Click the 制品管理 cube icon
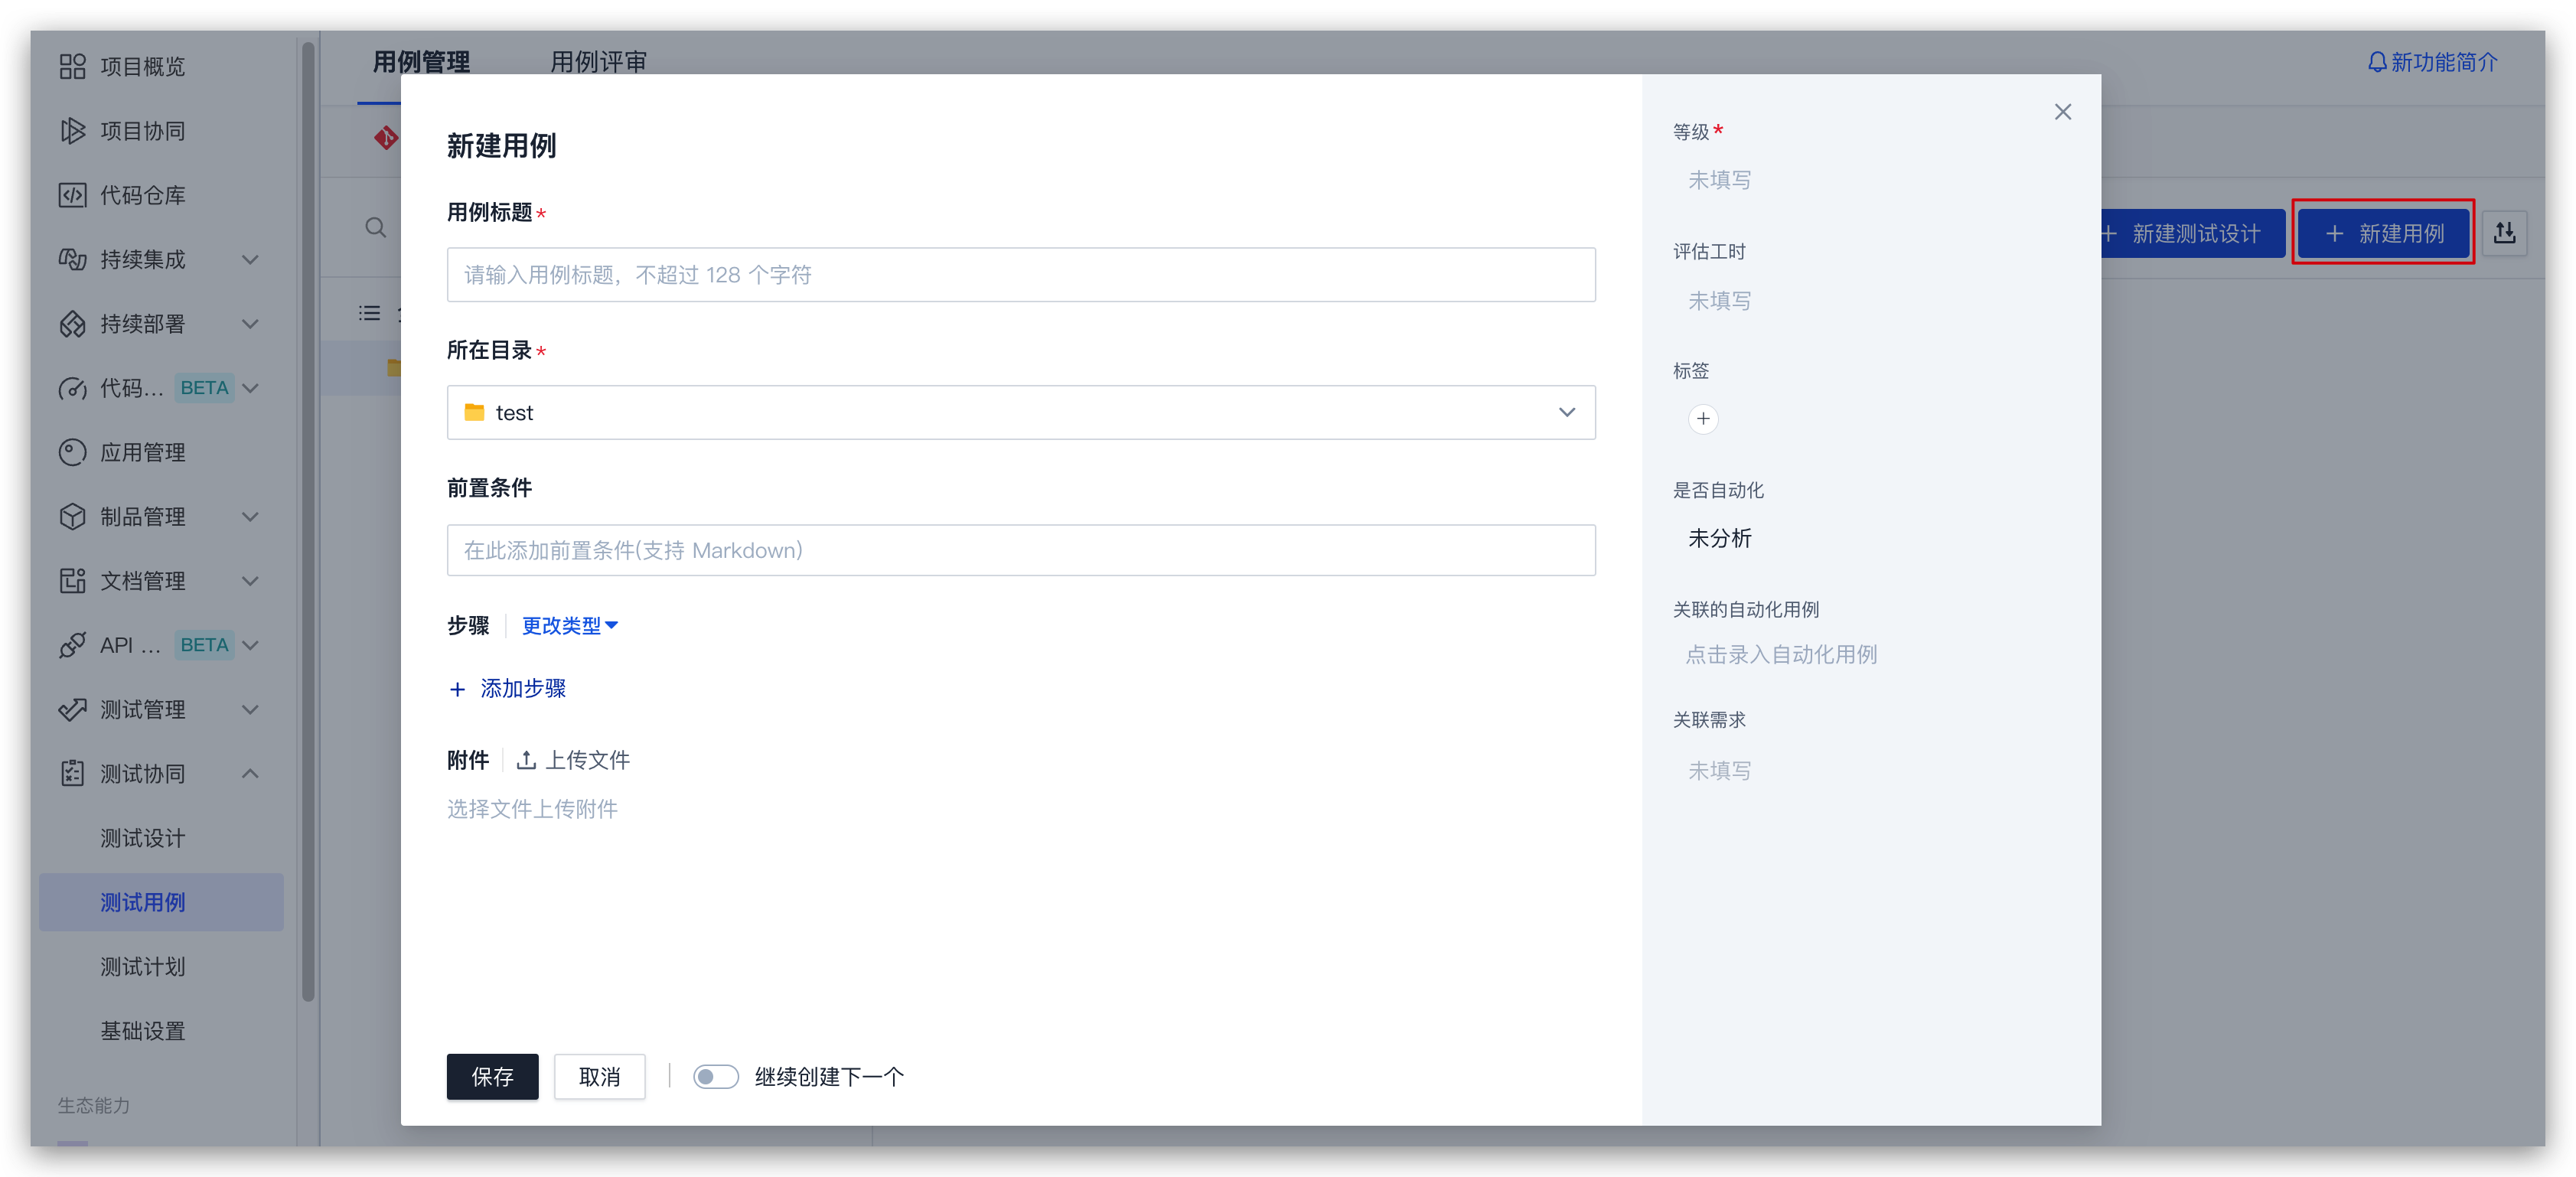 (x=72, y=517)
